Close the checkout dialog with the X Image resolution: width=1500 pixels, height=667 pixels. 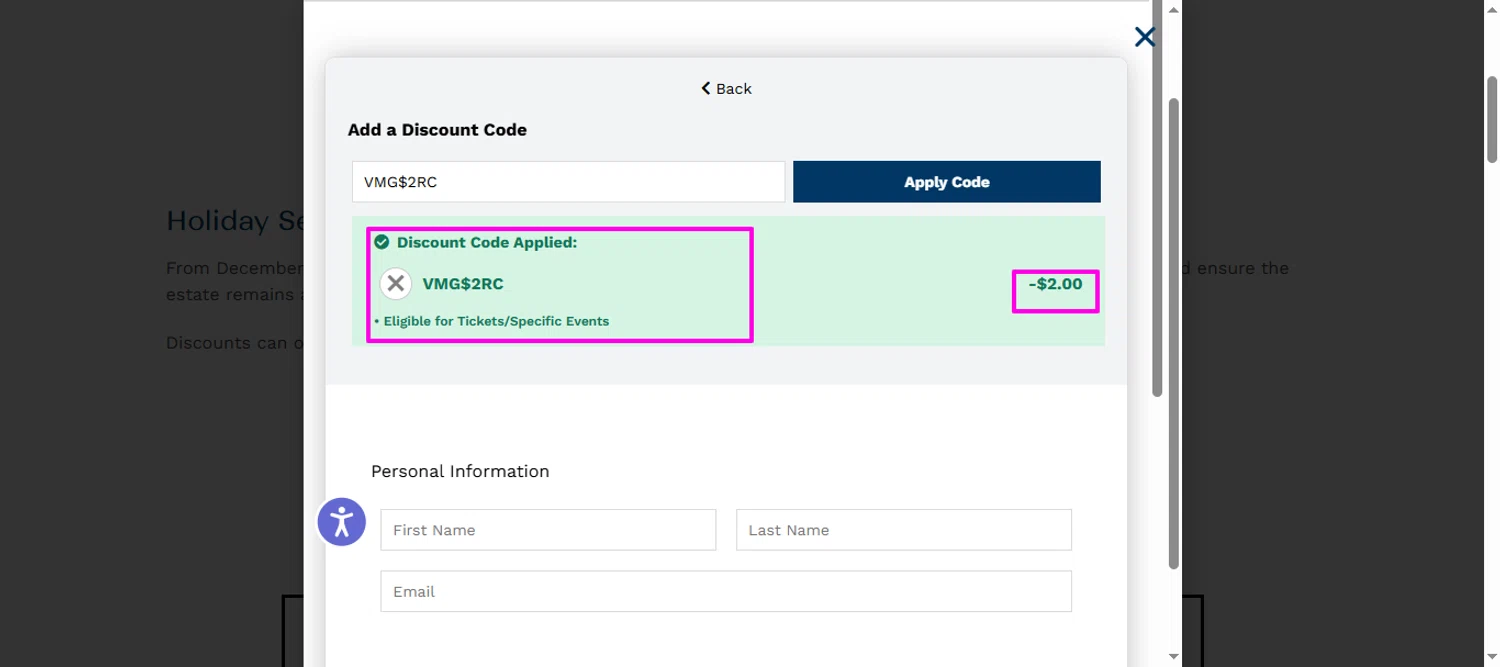(1145, 38)
